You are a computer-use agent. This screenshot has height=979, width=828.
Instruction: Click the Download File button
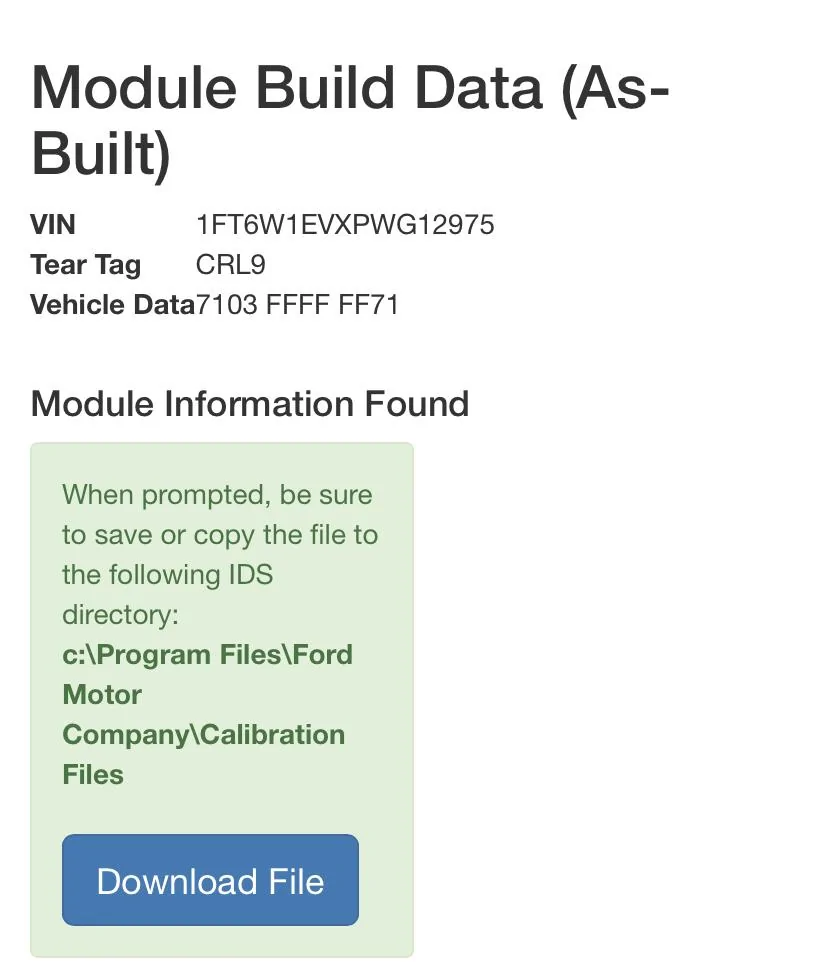(x=210, y=880)
